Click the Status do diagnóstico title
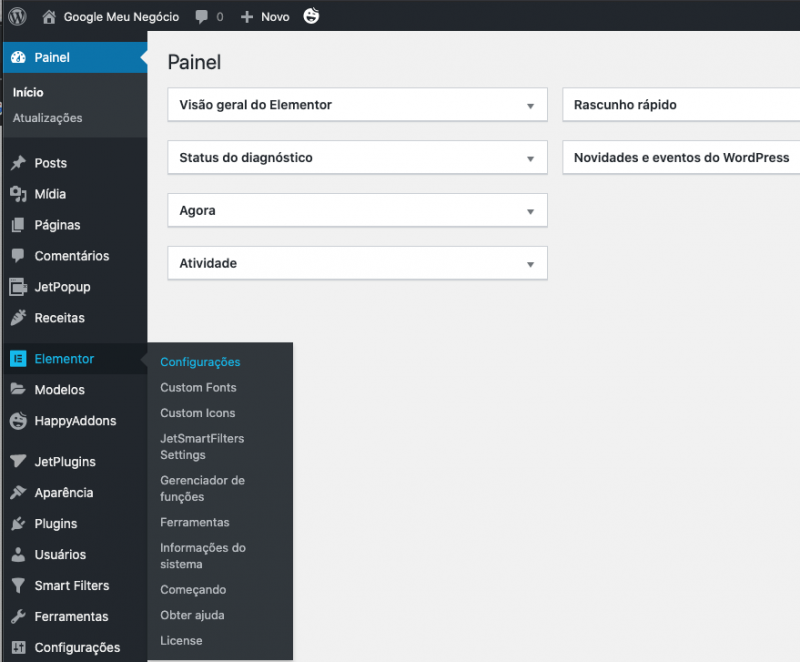This screenshot has width=800, height=662. coord(246,158)
